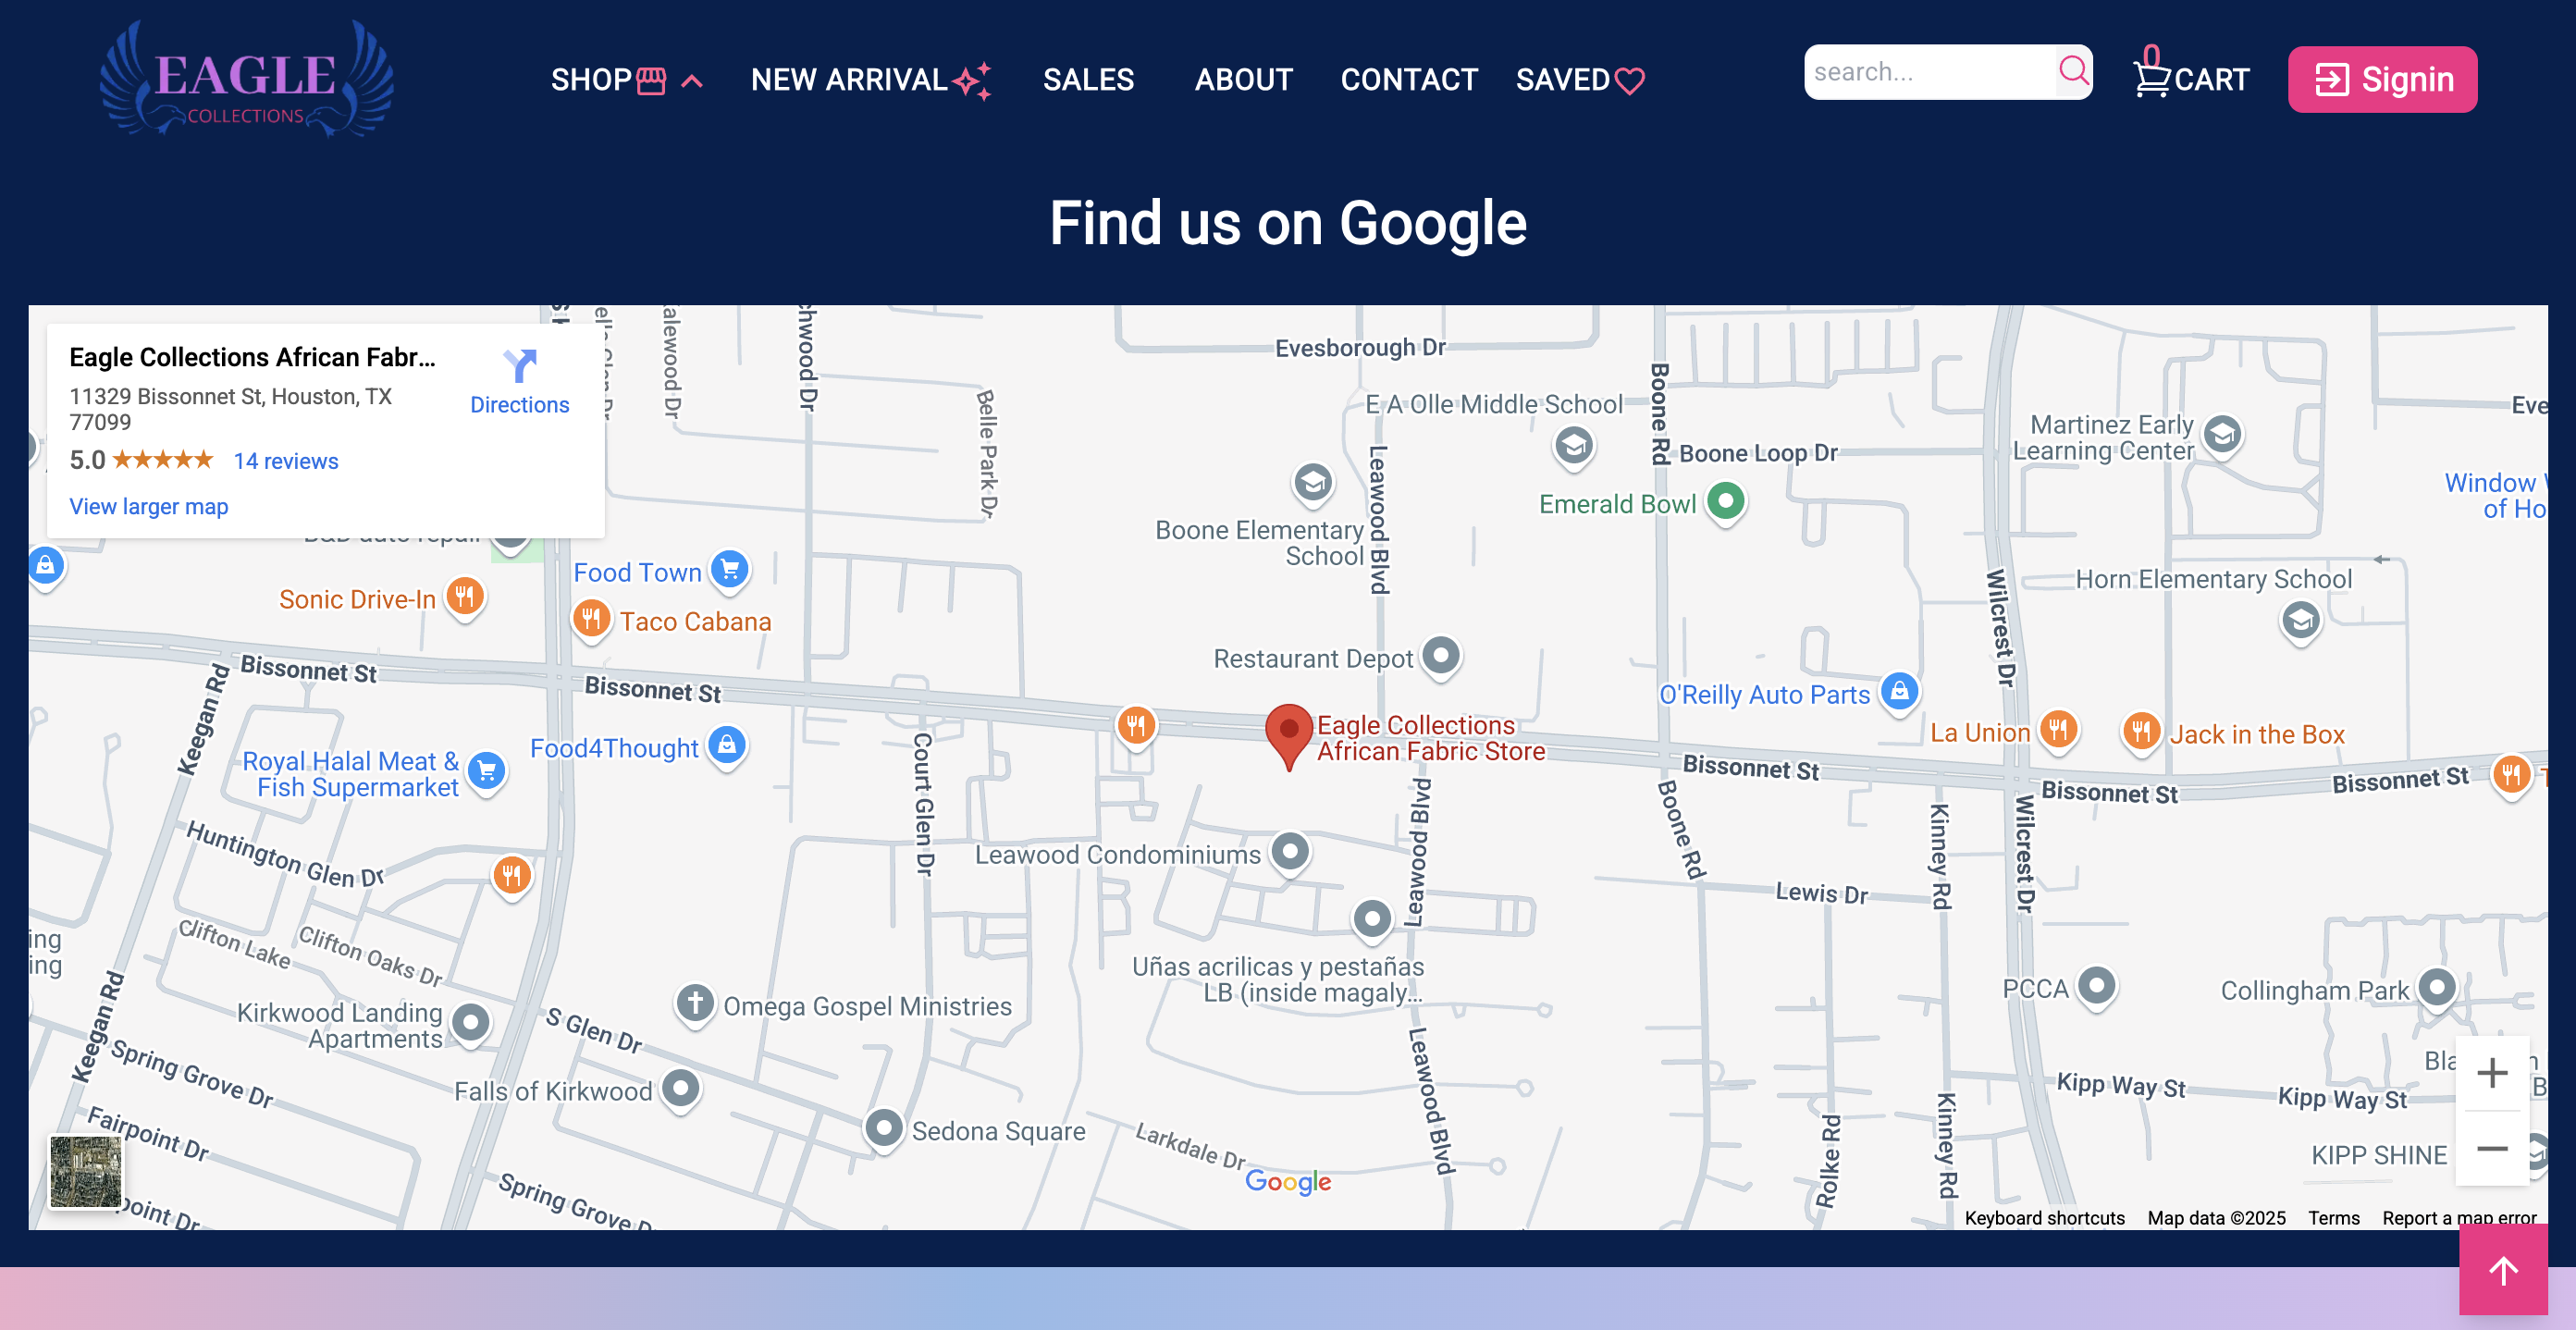Toggle satellite view thumbnail
The image size is (2576, 1330).
[86, 1171]
